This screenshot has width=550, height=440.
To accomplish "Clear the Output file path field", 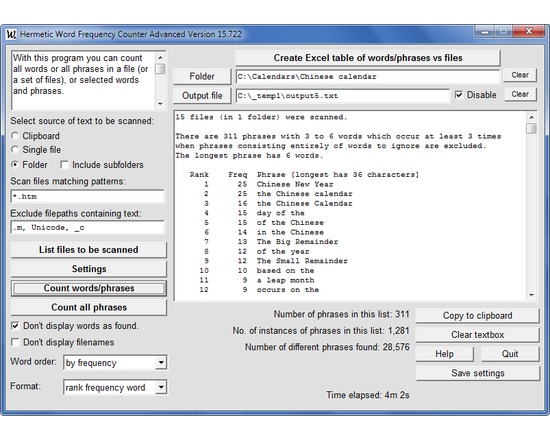I will coord(520,94).
